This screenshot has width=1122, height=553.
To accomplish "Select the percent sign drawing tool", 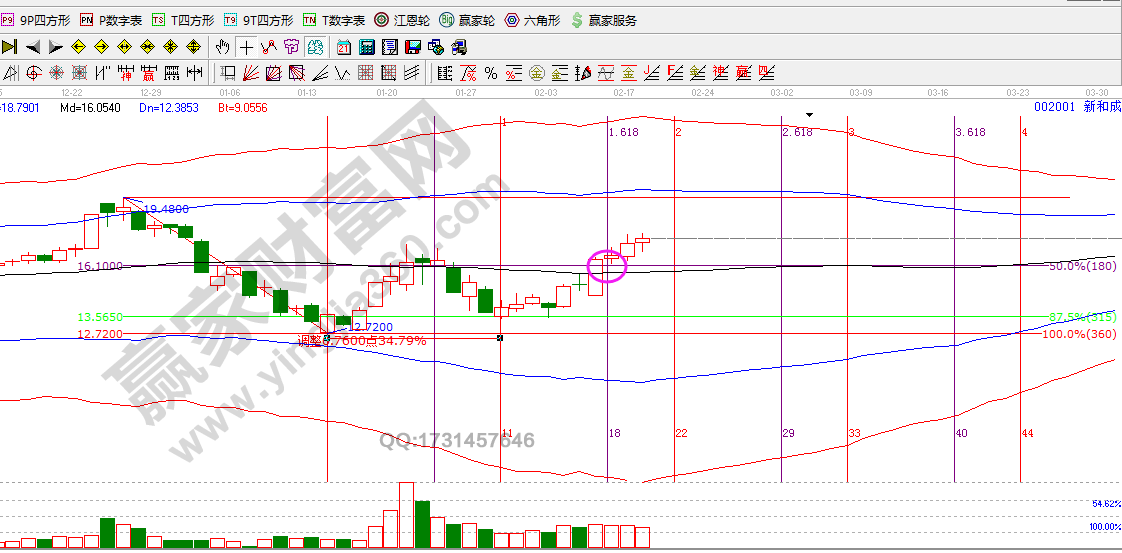I will (491, 72).
